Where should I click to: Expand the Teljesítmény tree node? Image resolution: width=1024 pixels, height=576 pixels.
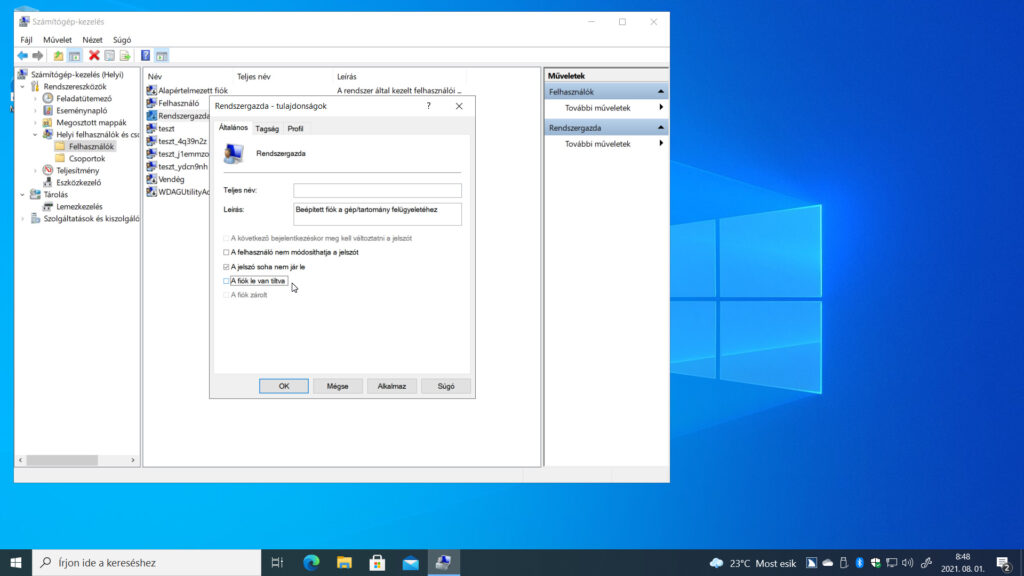pos(35,170)
